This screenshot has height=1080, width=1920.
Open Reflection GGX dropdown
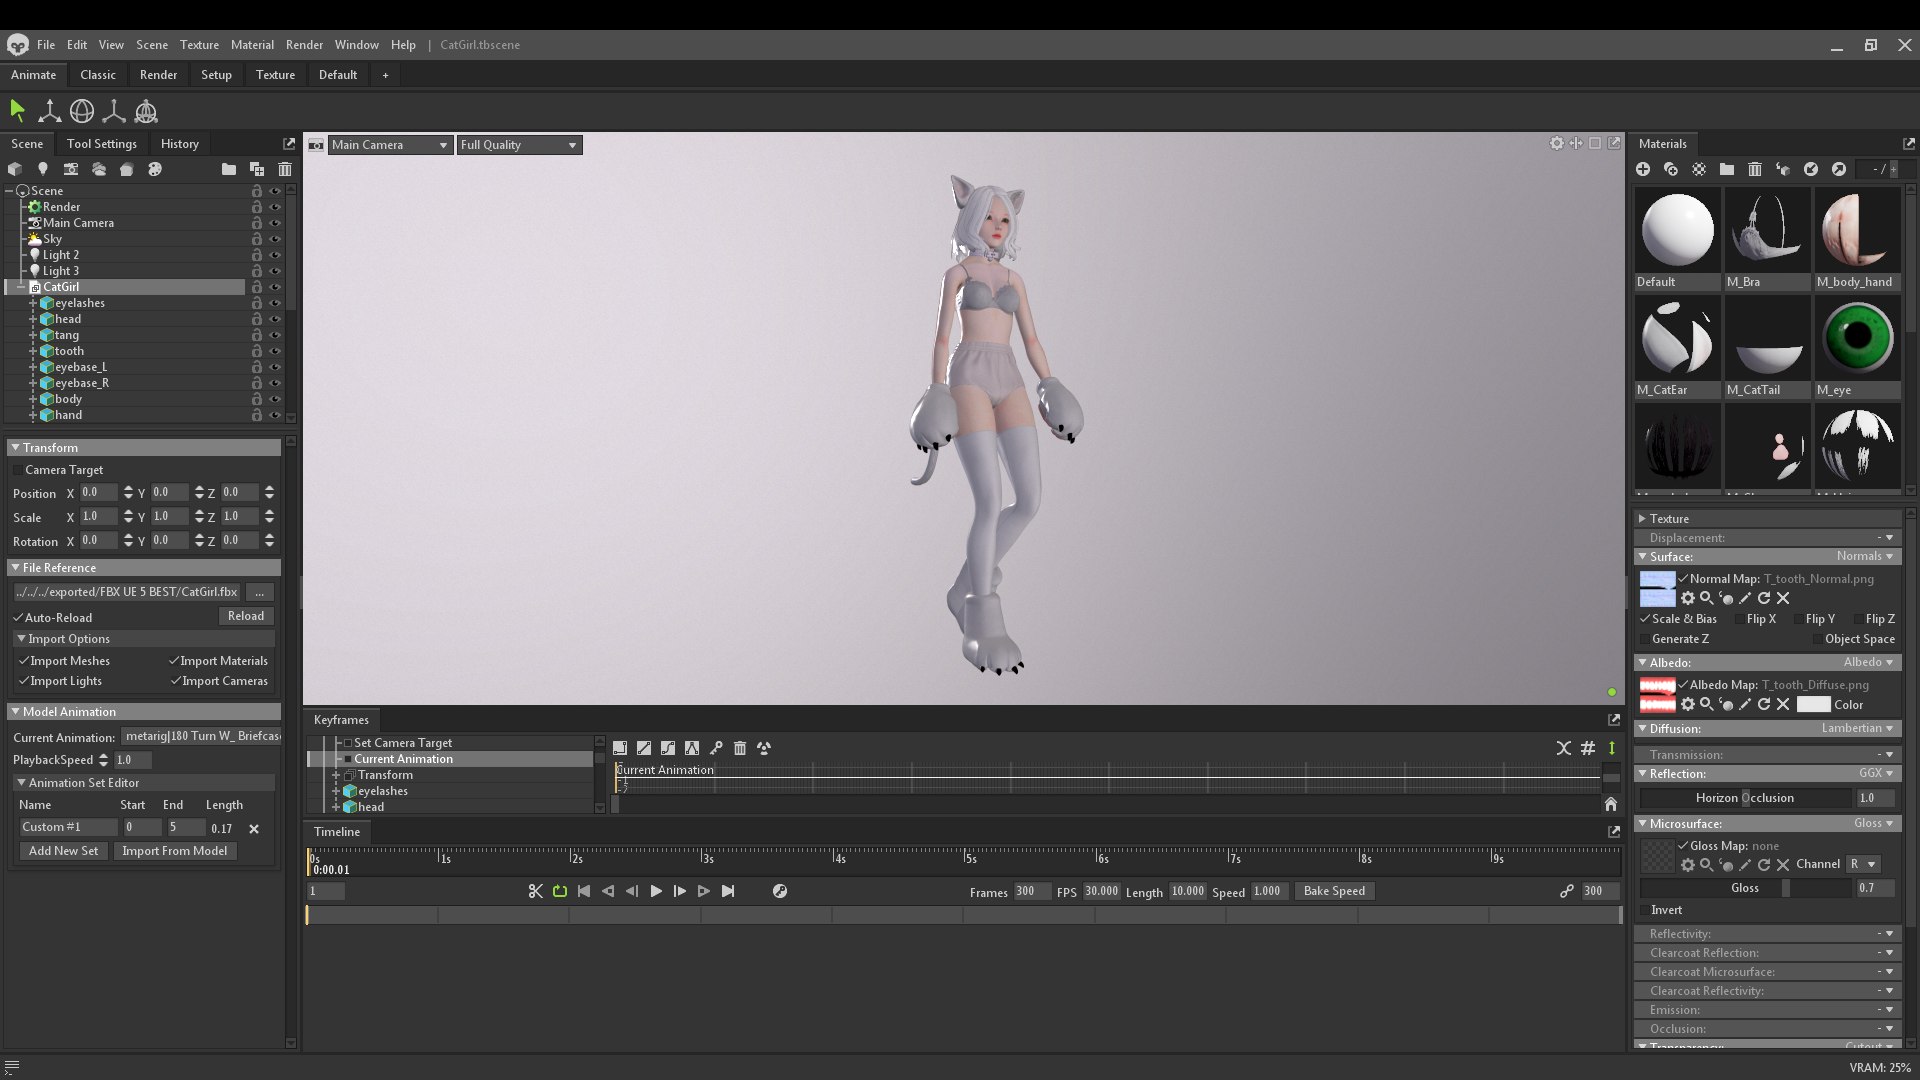1876,774
